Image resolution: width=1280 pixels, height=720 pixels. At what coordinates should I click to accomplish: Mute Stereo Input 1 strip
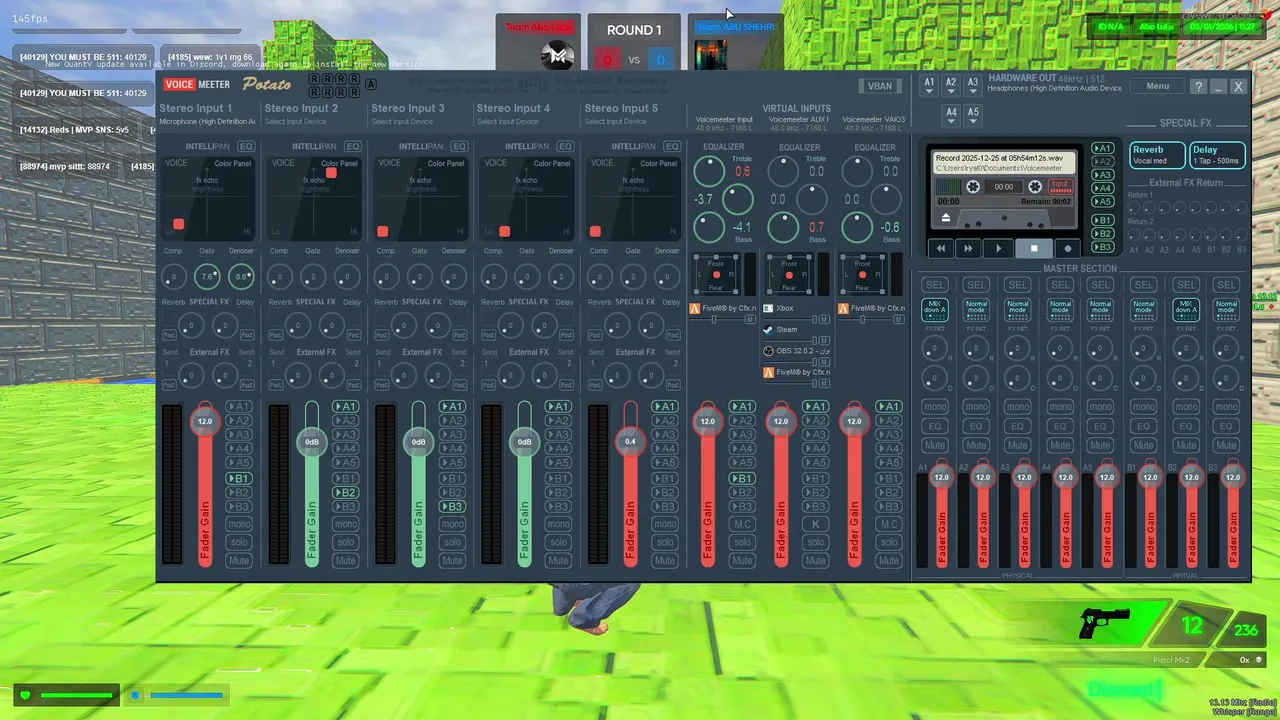point(238,560)
